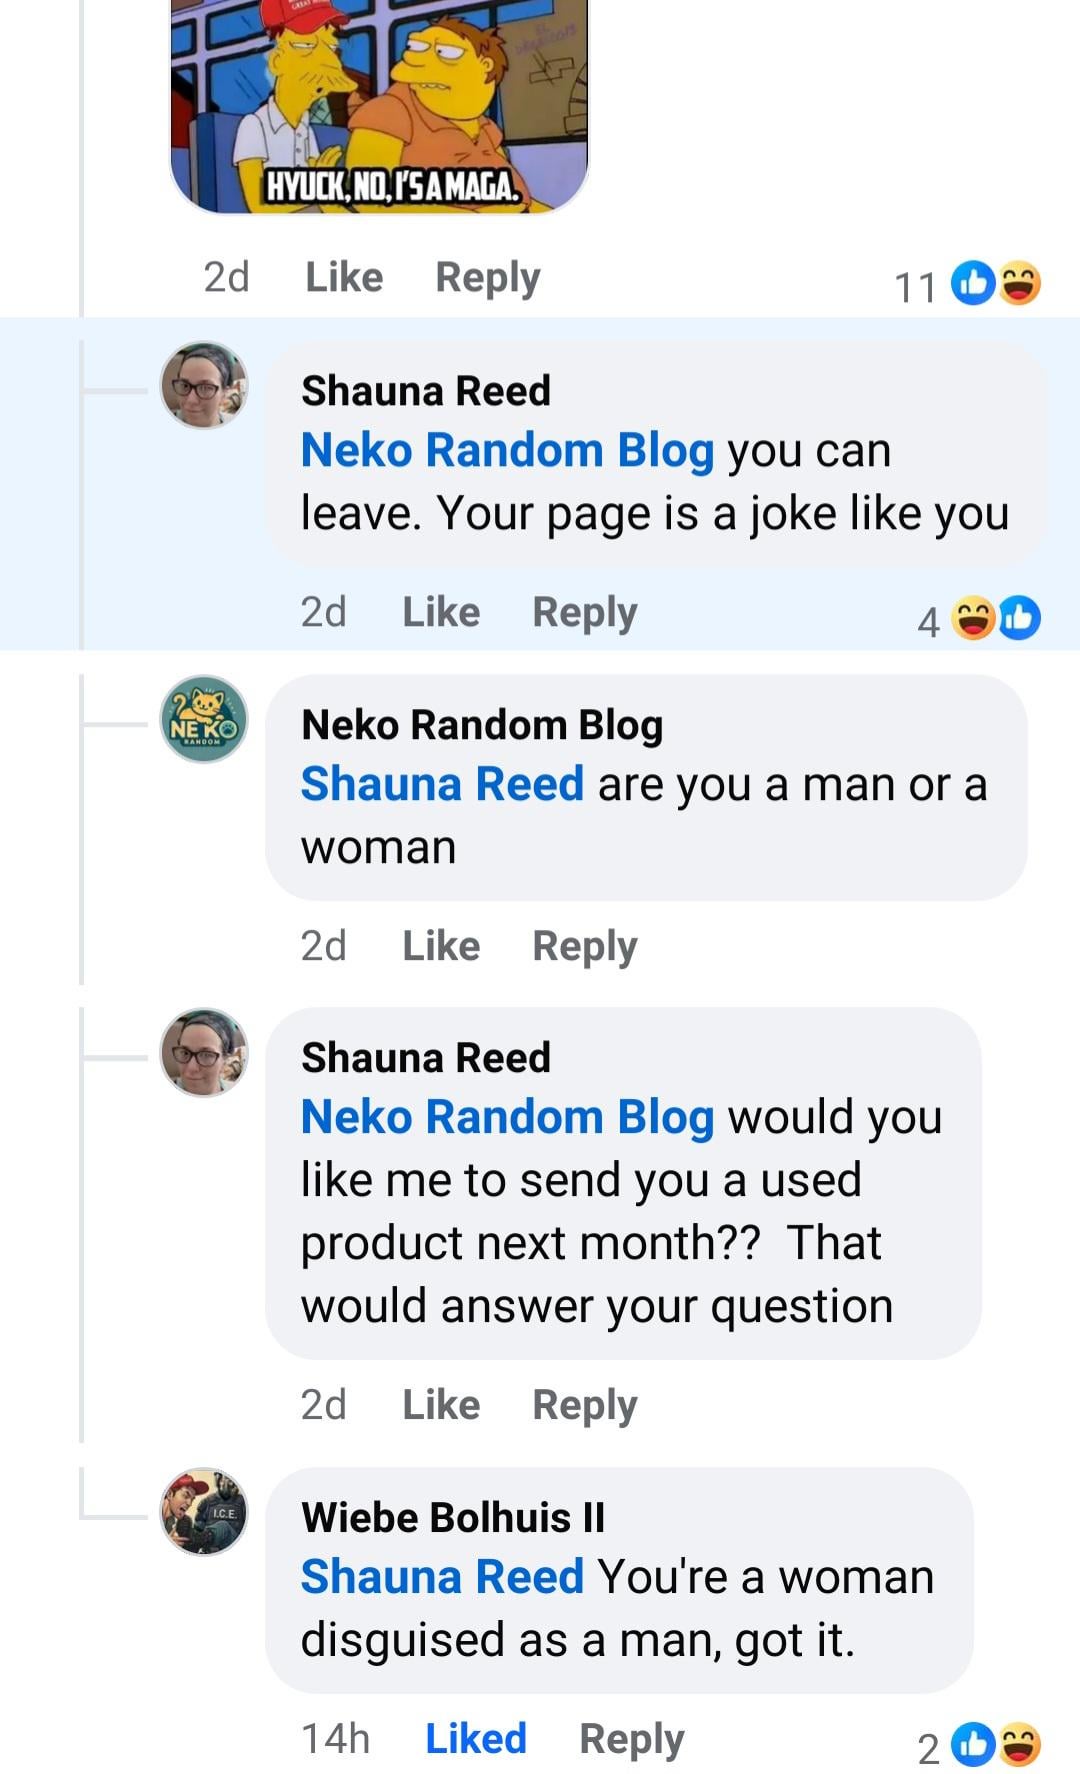The image size is (1080, 1774).
Task: Open Shauna Reed mention in Wiebe's comment
Action: coord(442,1577)
